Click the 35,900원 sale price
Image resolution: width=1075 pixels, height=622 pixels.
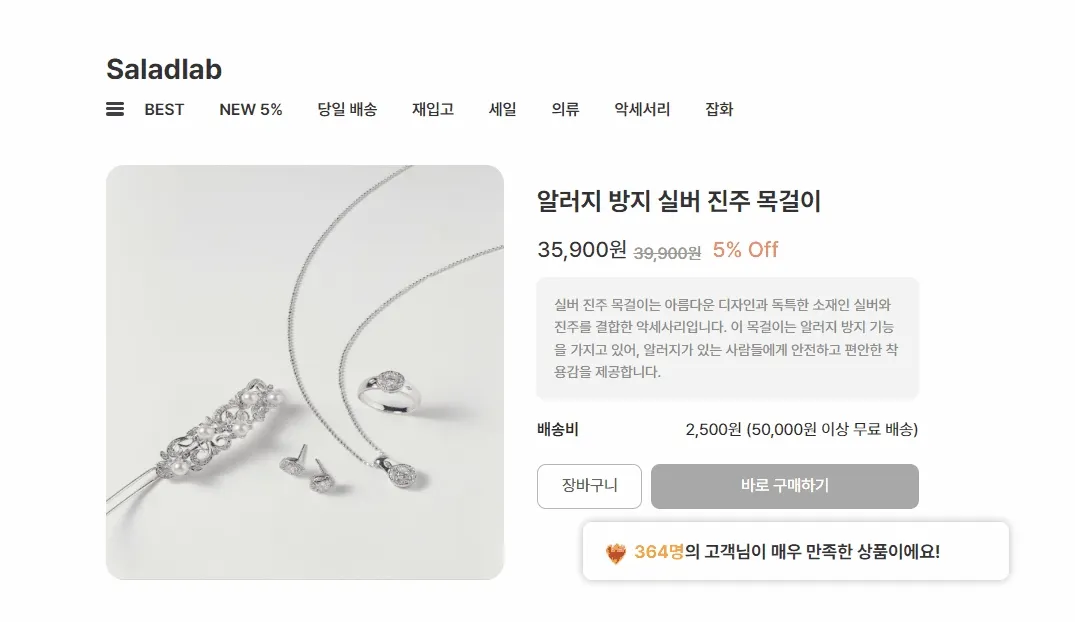(581, 249)
